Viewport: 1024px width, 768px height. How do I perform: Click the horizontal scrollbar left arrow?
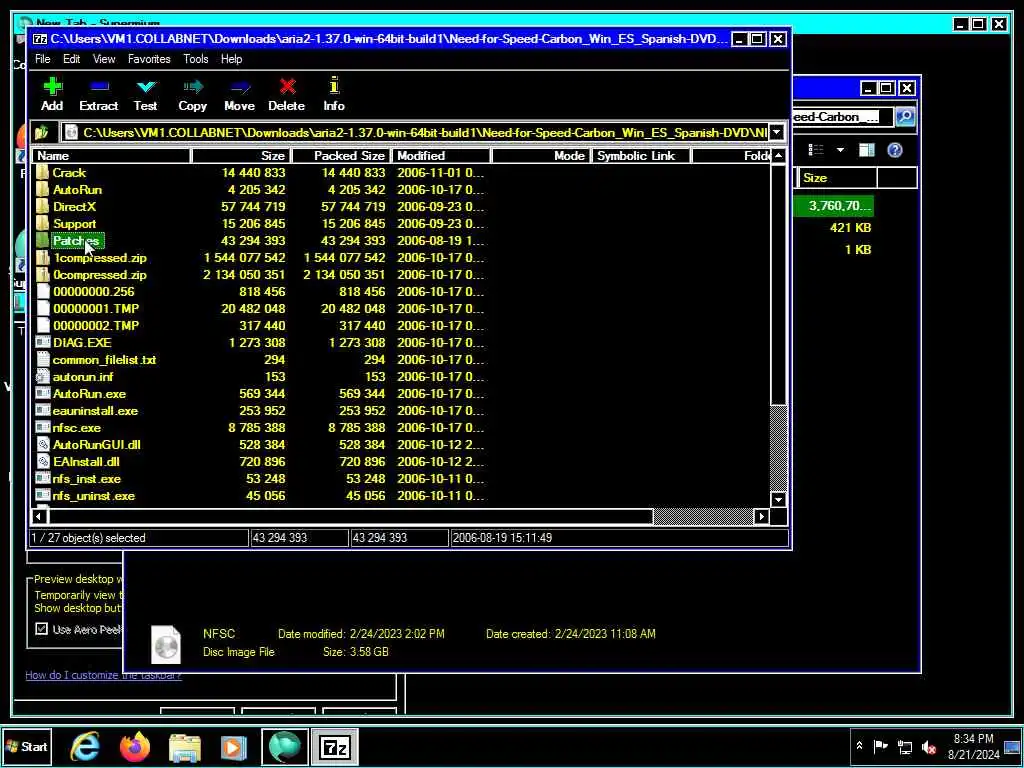(x=39, y=517)
